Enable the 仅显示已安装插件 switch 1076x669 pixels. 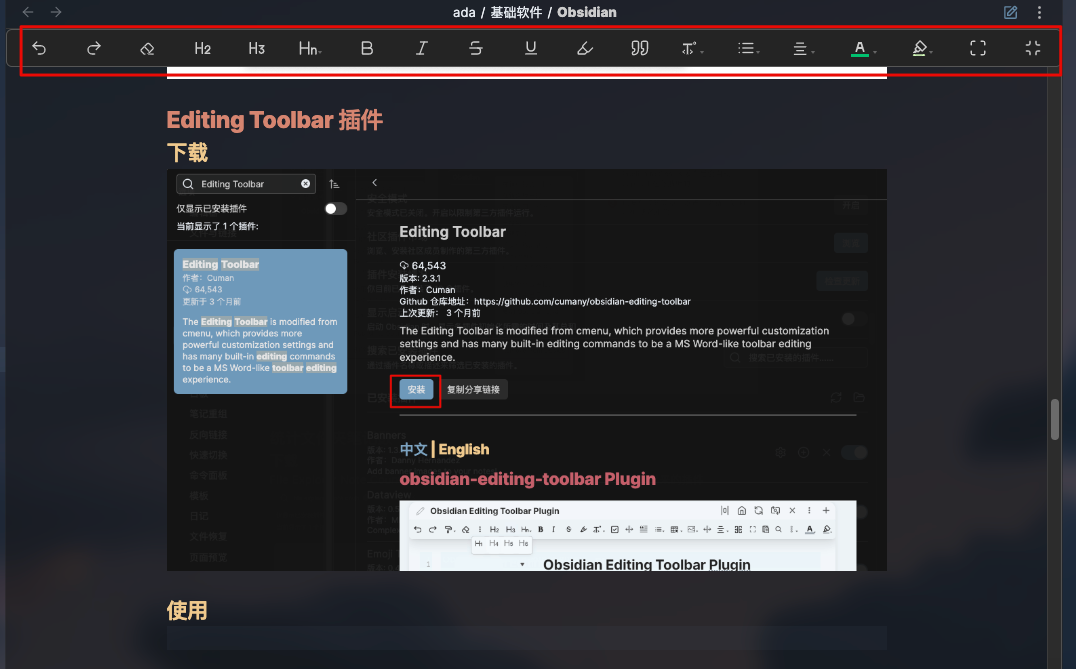pyautogui.click(x=336, y=208)
